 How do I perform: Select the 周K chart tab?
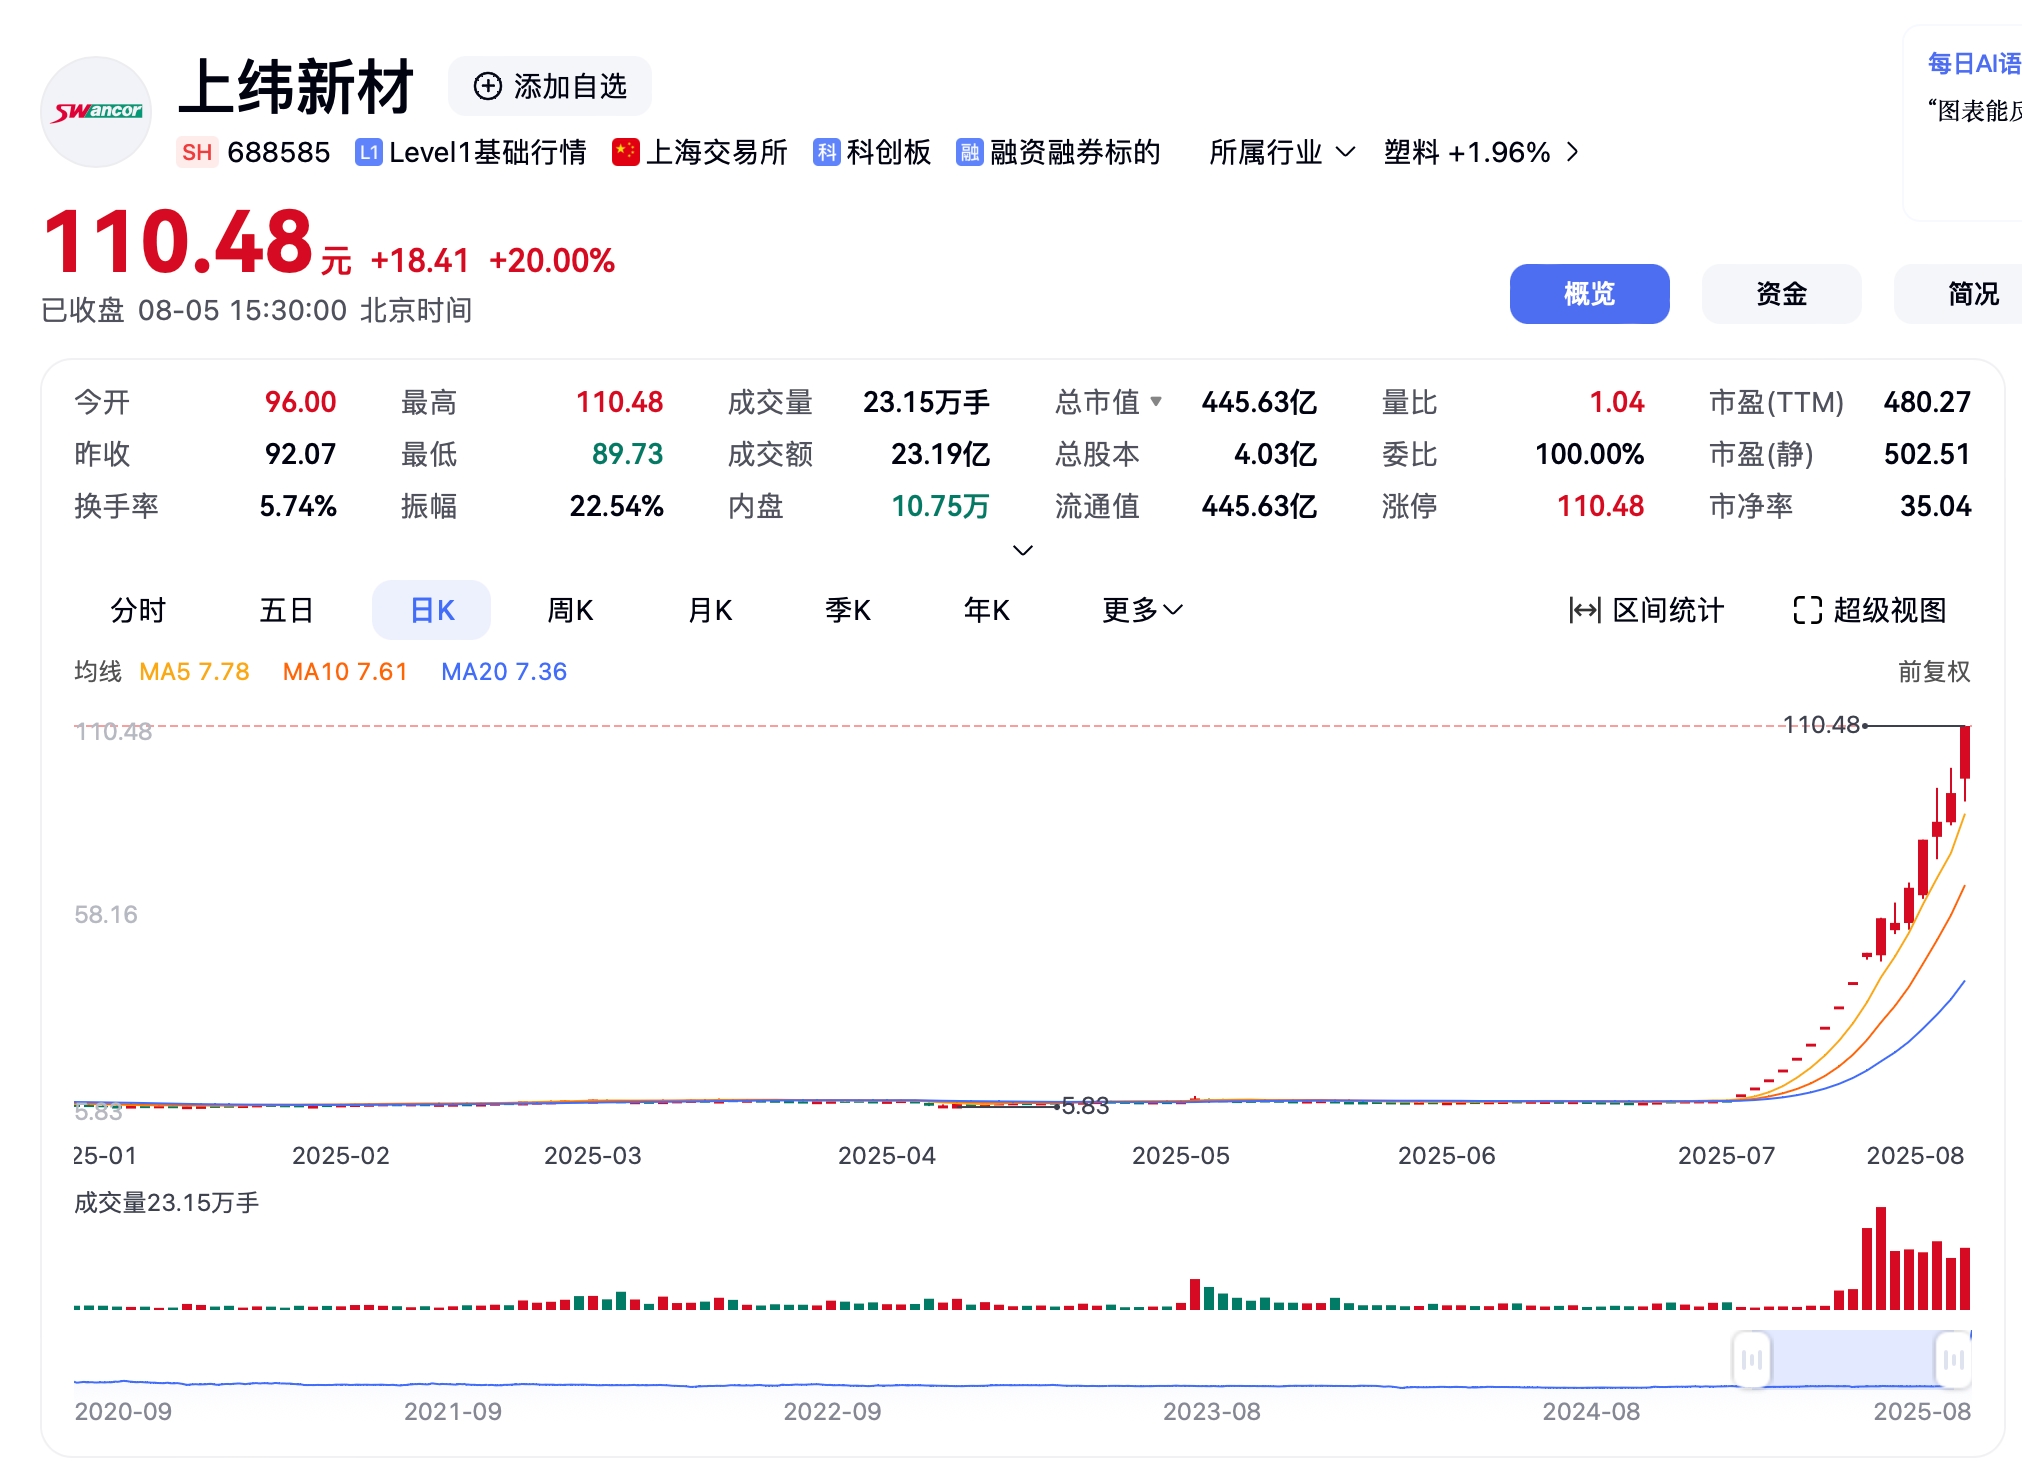pyautogui.click(x=570, y=610)
